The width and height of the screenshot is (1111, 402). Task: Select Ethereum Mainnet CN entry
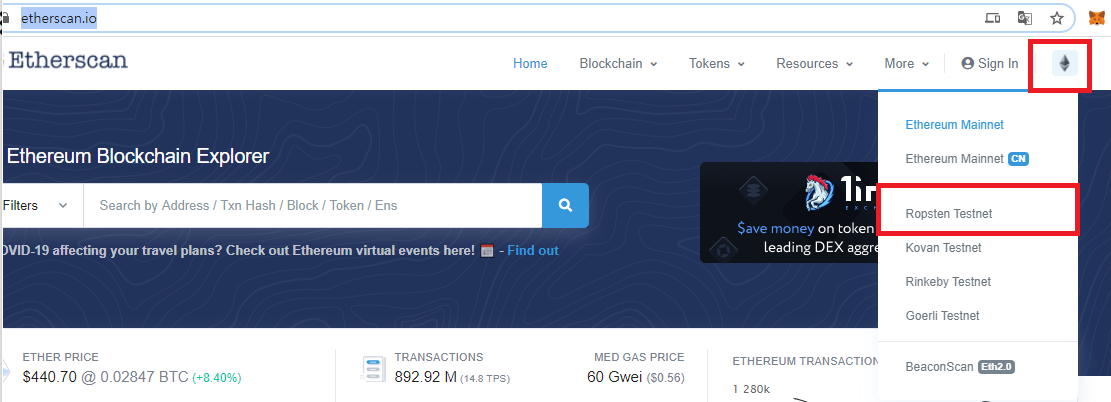966,159
